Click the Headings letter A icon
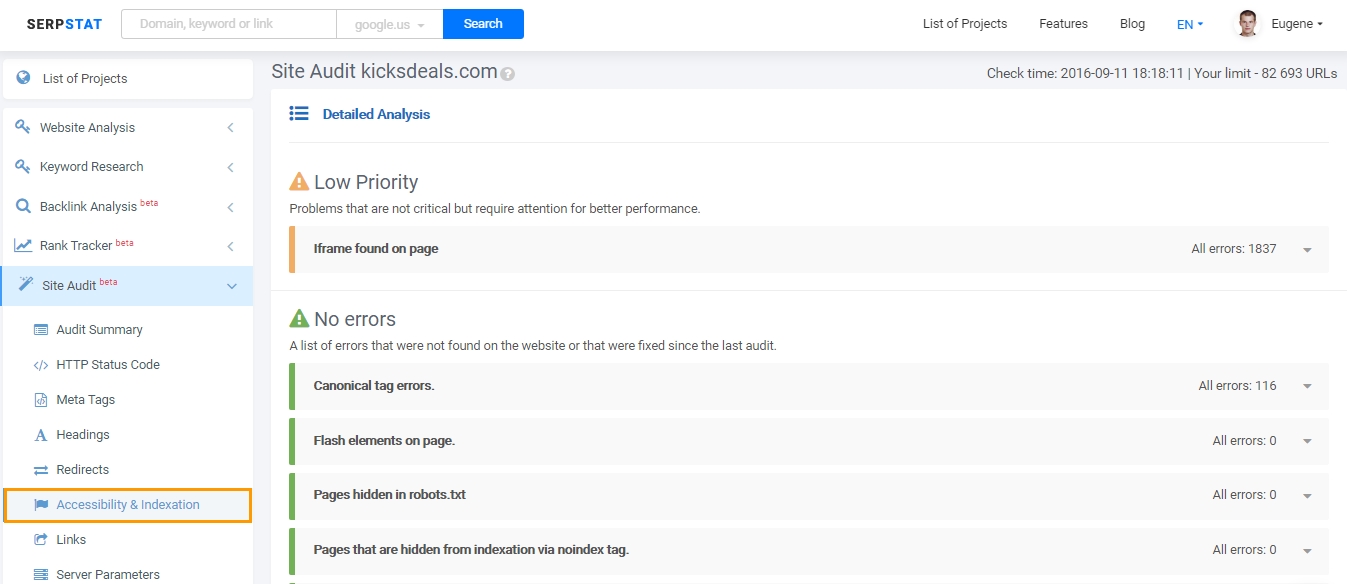The height and width of the screenshot is (584, 1347). 41,435
